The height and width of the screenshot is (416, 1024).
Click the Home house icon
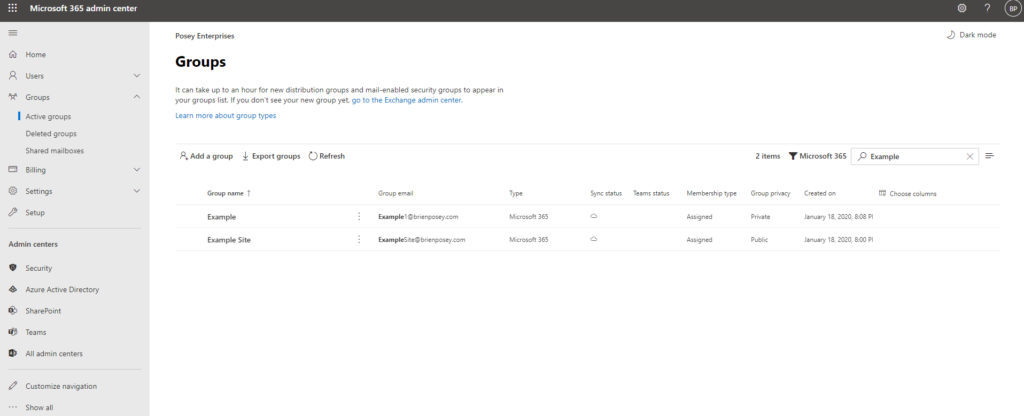12,54
